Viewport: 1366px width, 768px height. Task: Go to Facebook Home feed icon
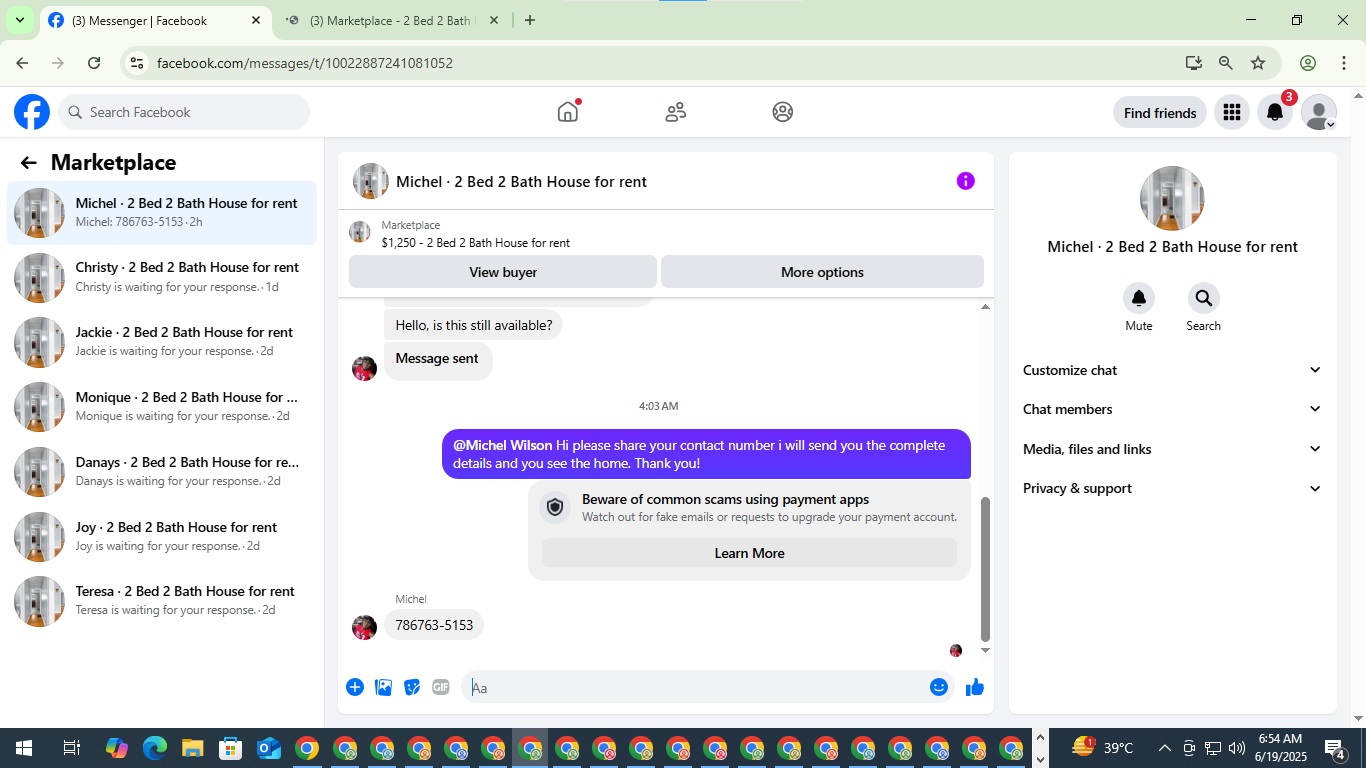568,112
